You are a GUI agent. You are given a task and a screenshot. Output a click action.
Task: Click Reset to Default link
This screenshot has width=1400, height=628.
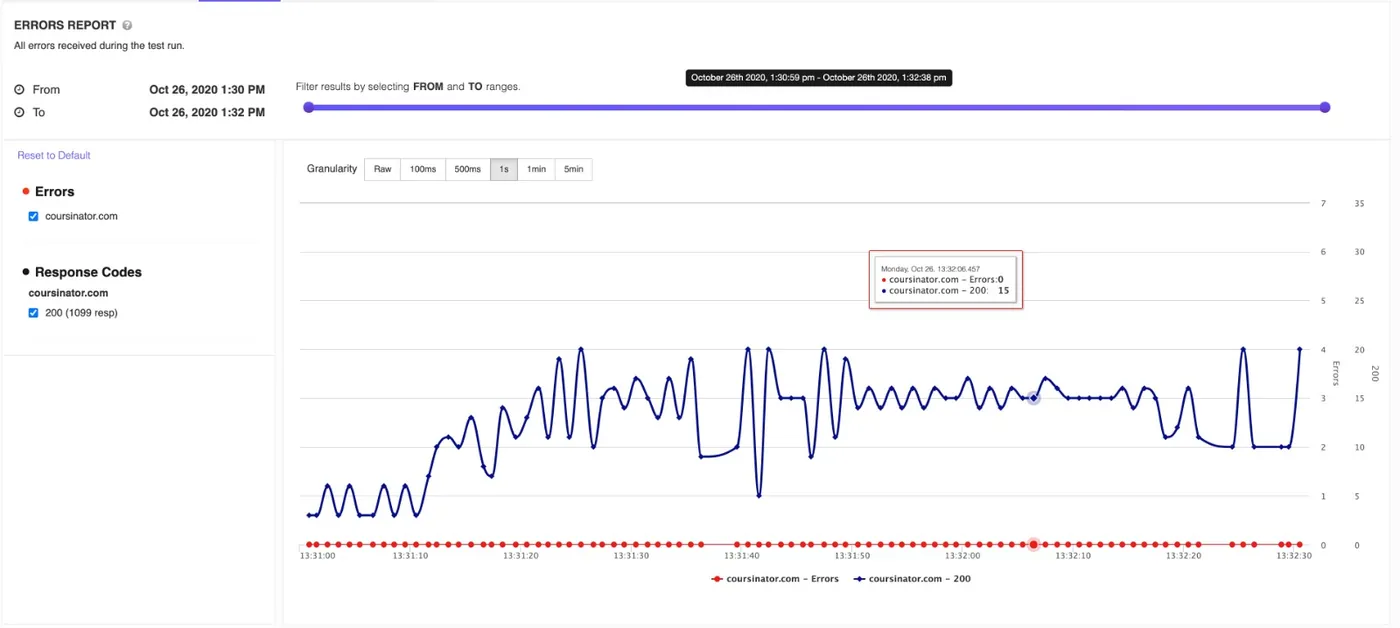(54, 155)
